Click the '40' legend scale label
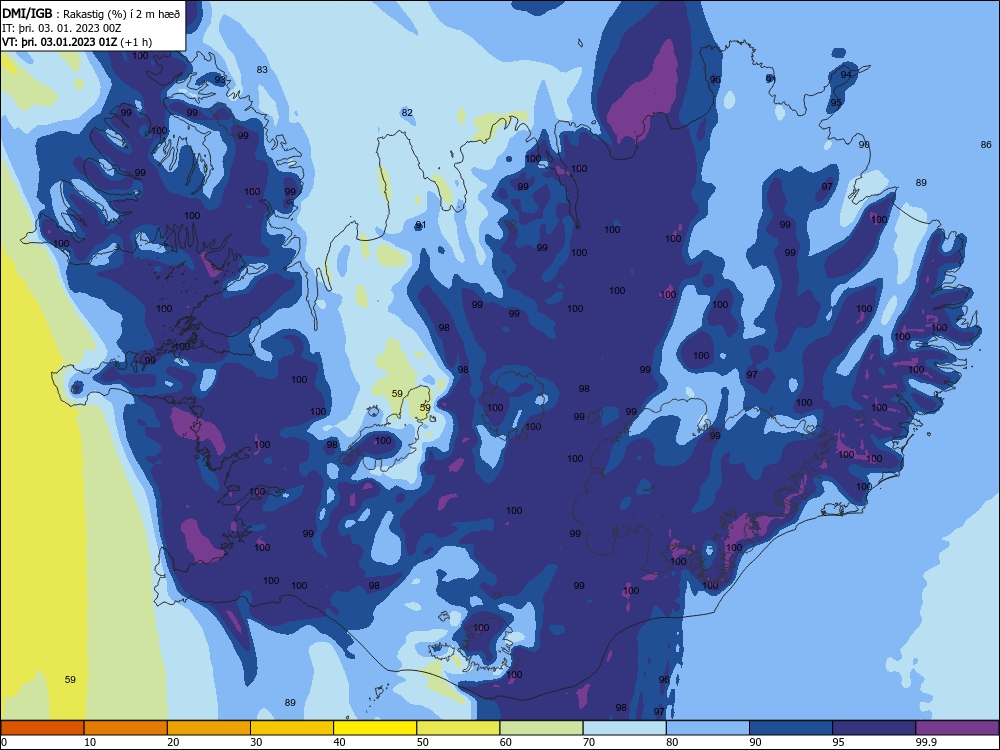1000x750 pixels. click(x=340, y=742)
